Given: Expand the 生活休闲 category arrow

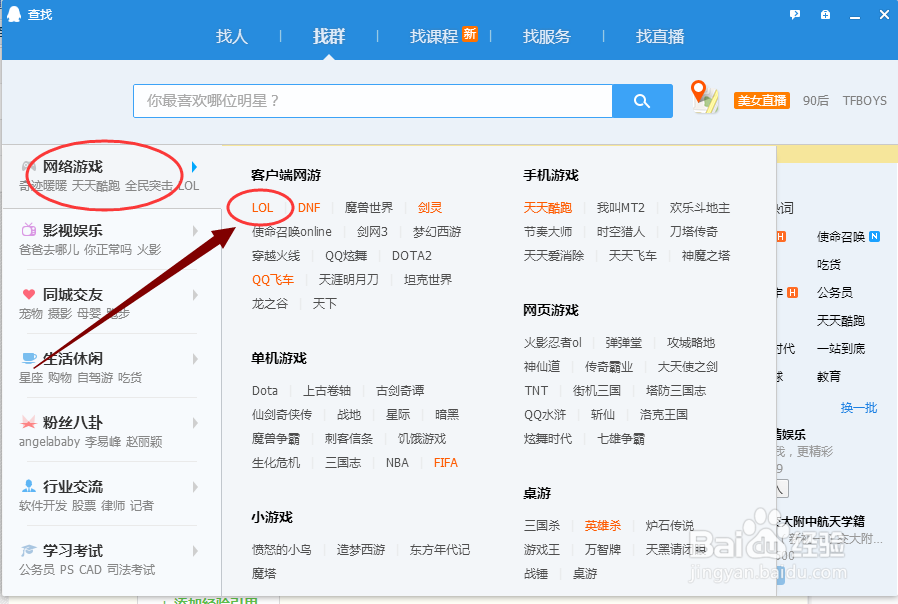Looking at the screenshot, I should (195, 359).
